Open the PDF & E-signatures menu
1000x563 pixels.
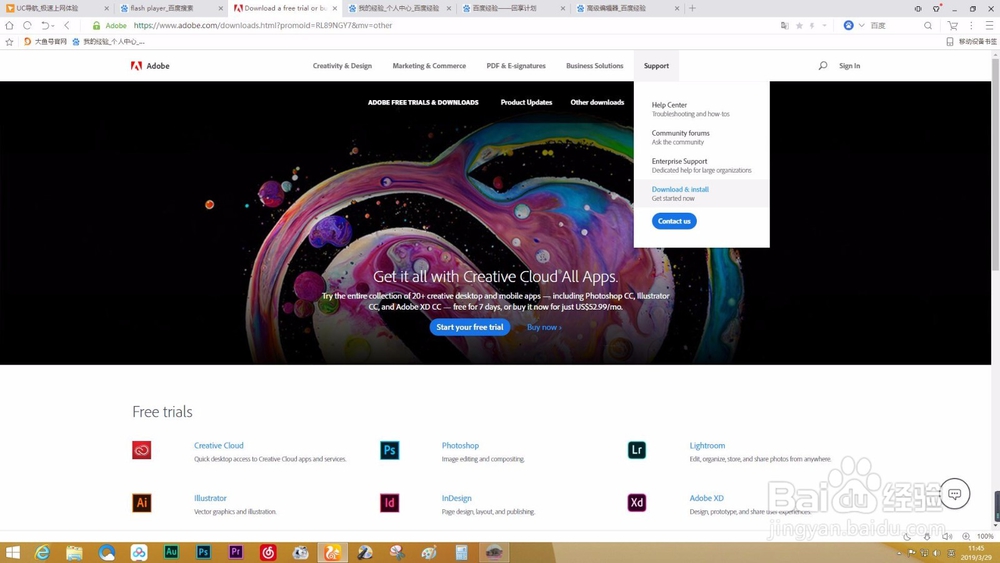pyautogui.click(x=516, y=66)
